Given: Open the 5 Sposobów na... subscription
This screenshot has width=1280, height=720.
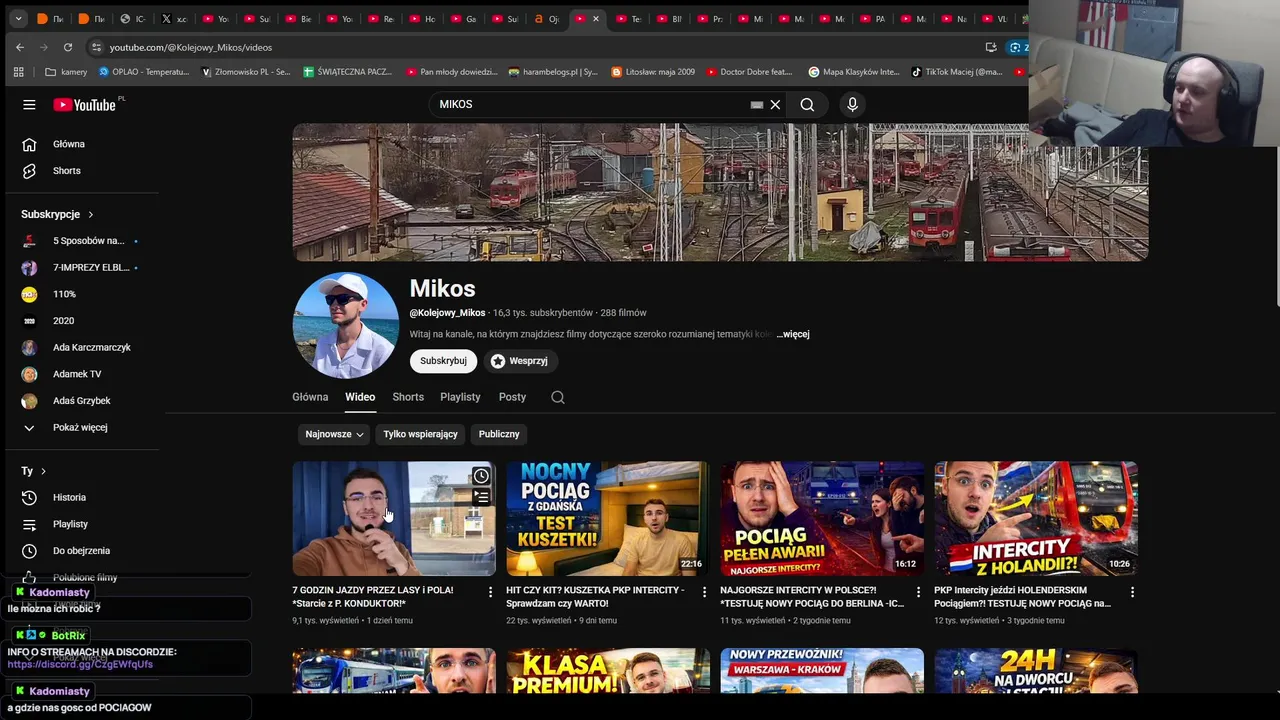Looking at the screenshot, I should (x=82, y=241).
